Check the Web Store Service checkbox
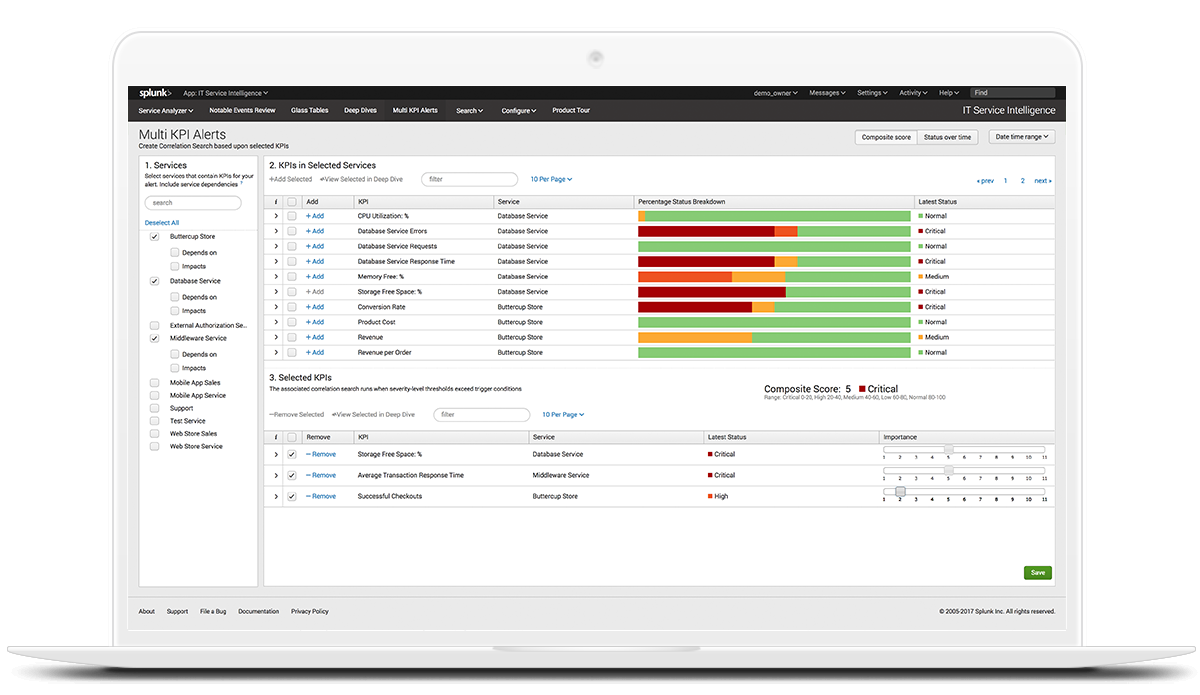This screenshot has width=1200, height=695. click(154, 447)
